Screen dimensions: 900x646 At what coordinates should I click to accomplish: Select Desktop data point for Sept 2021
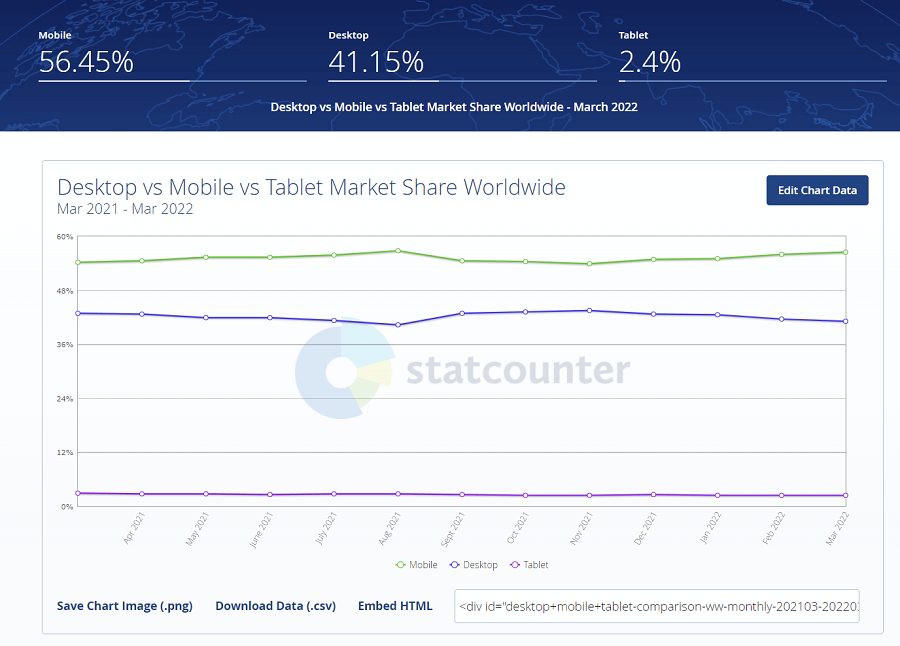click(462, 314)
